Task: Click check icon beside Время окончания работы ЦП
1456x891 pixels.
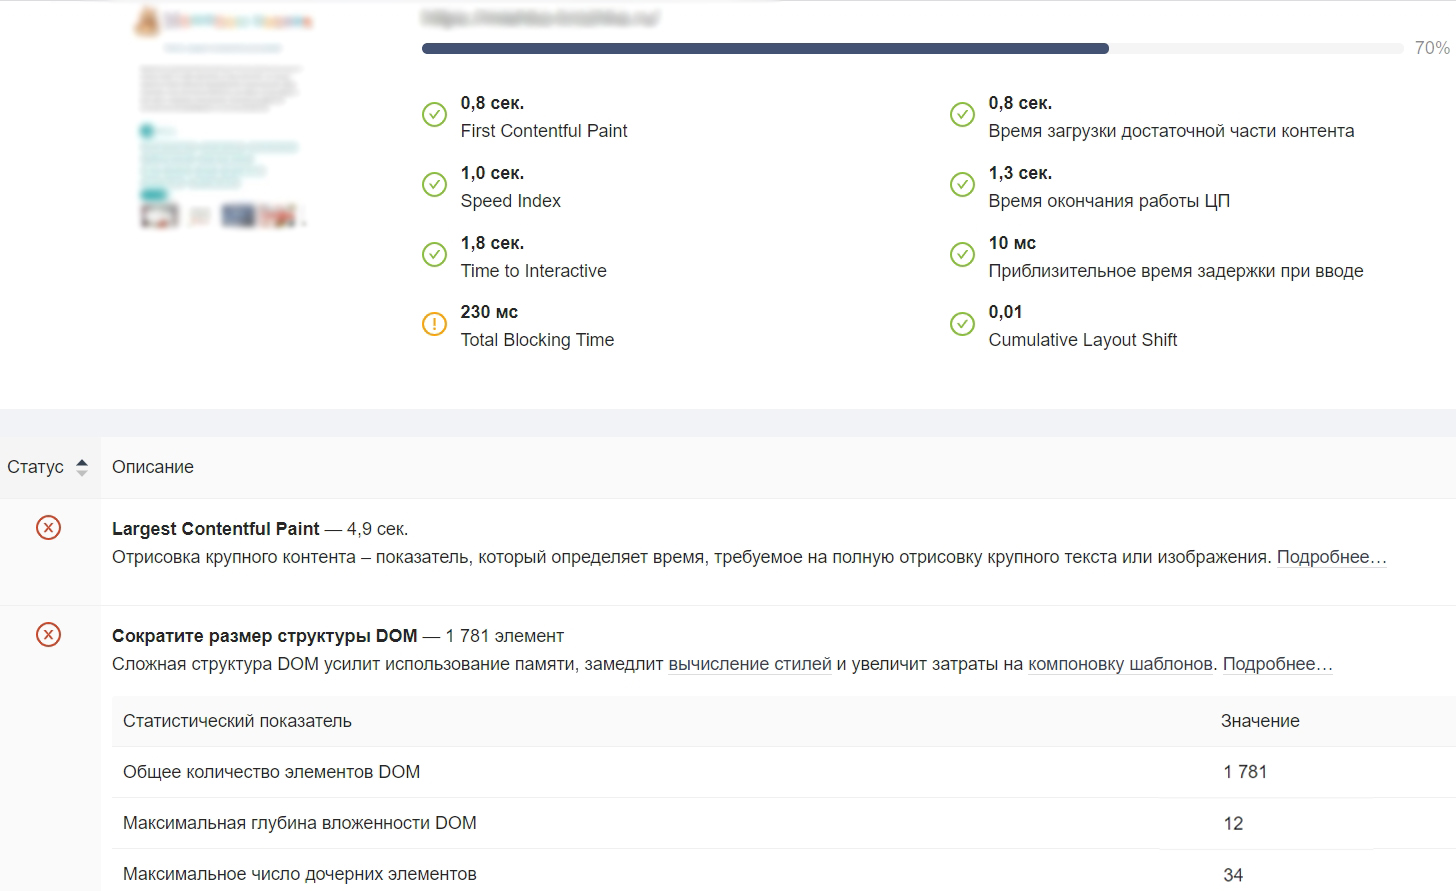Action: pos(962,185)
